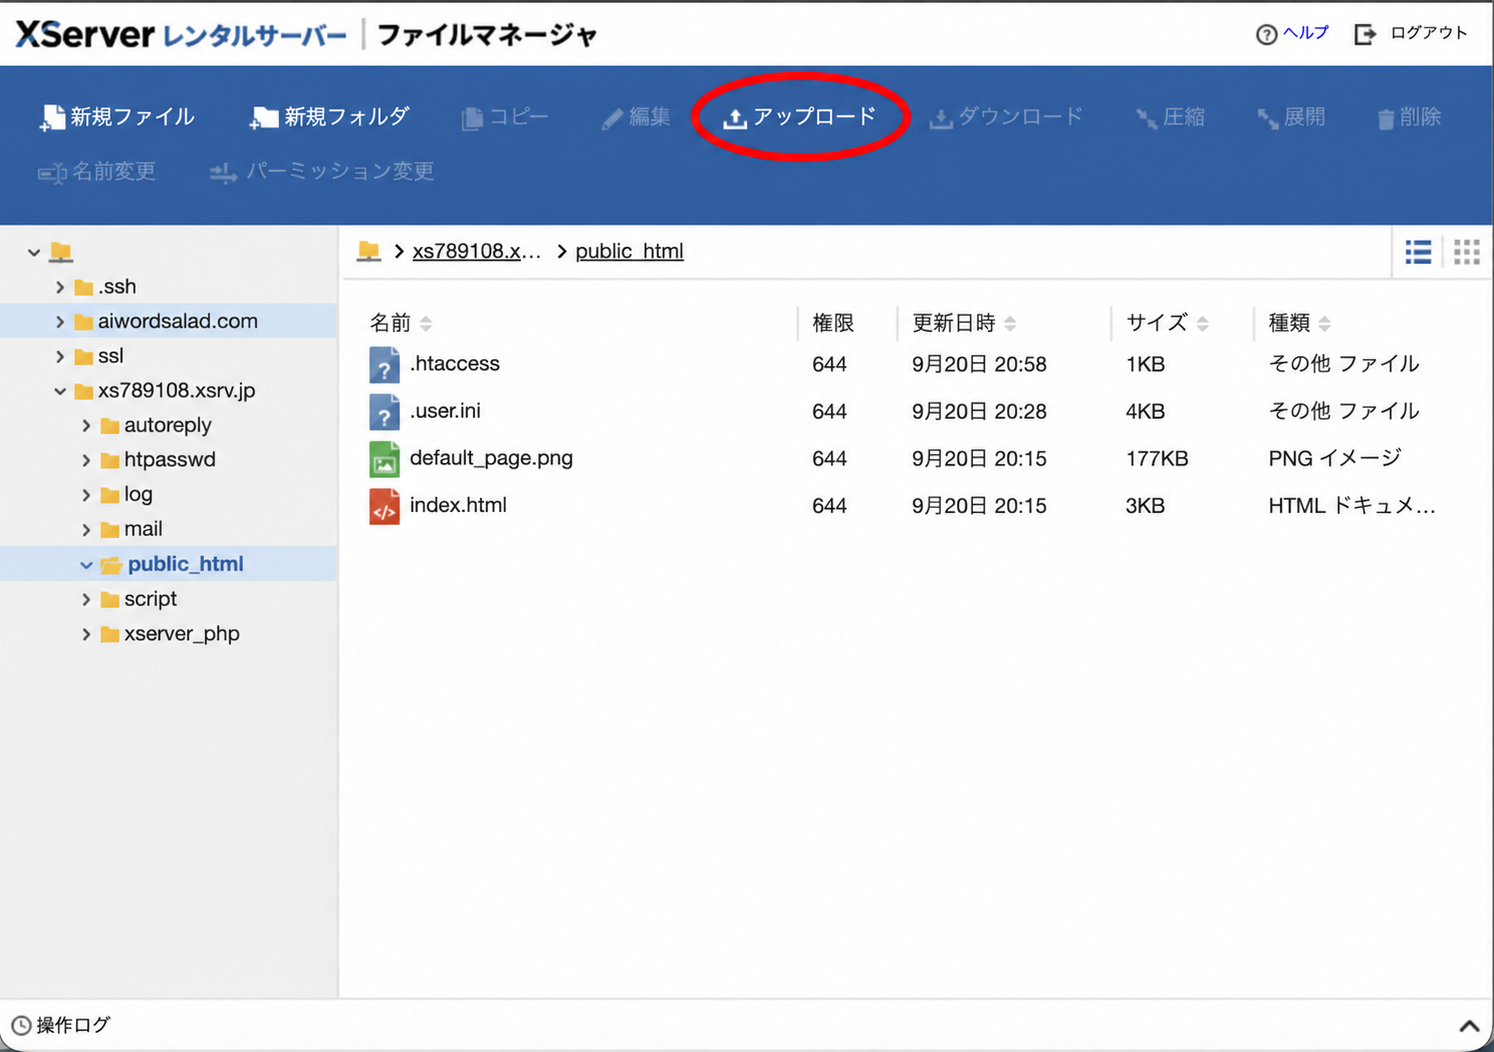Collapse the root folder tree chevron
1494x1052 pixels.
tap(34, 252)
